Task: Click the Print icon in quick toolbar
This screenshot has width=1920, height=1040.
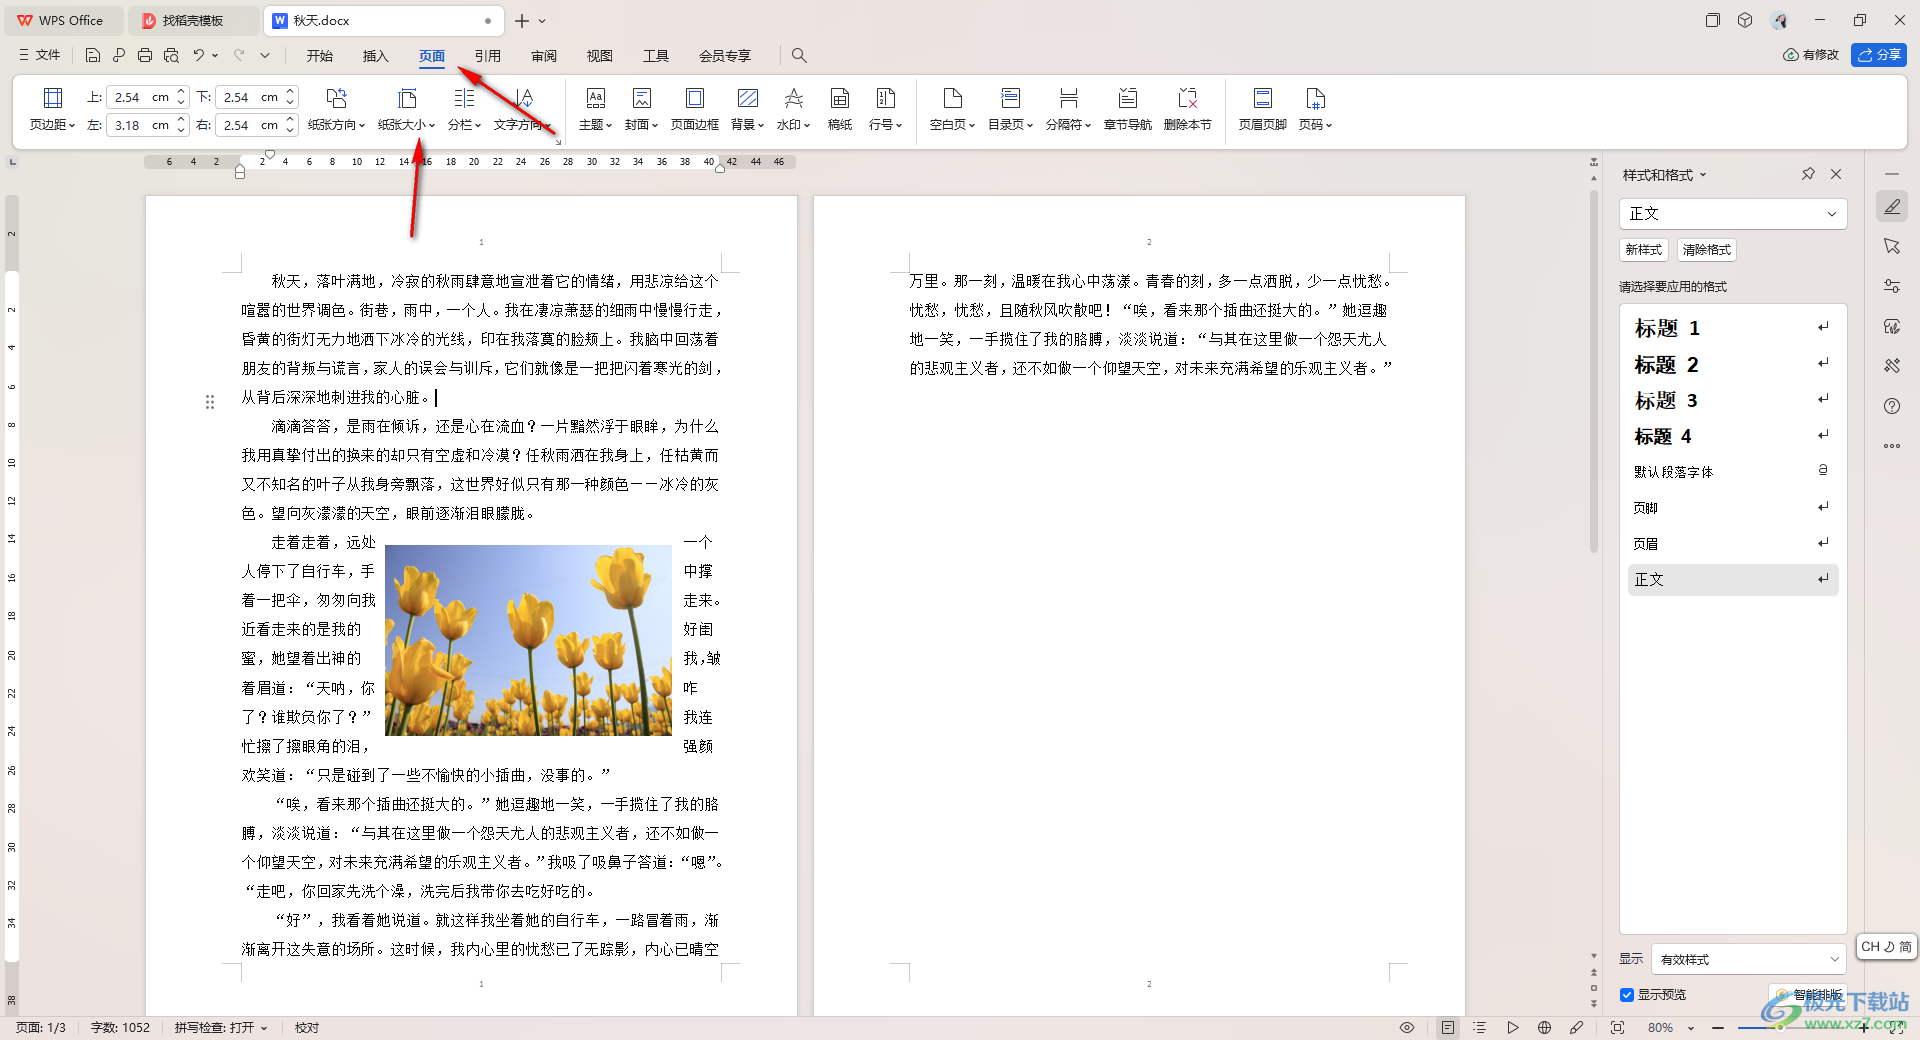Action: pyautogui.click(x=145, y=56)
